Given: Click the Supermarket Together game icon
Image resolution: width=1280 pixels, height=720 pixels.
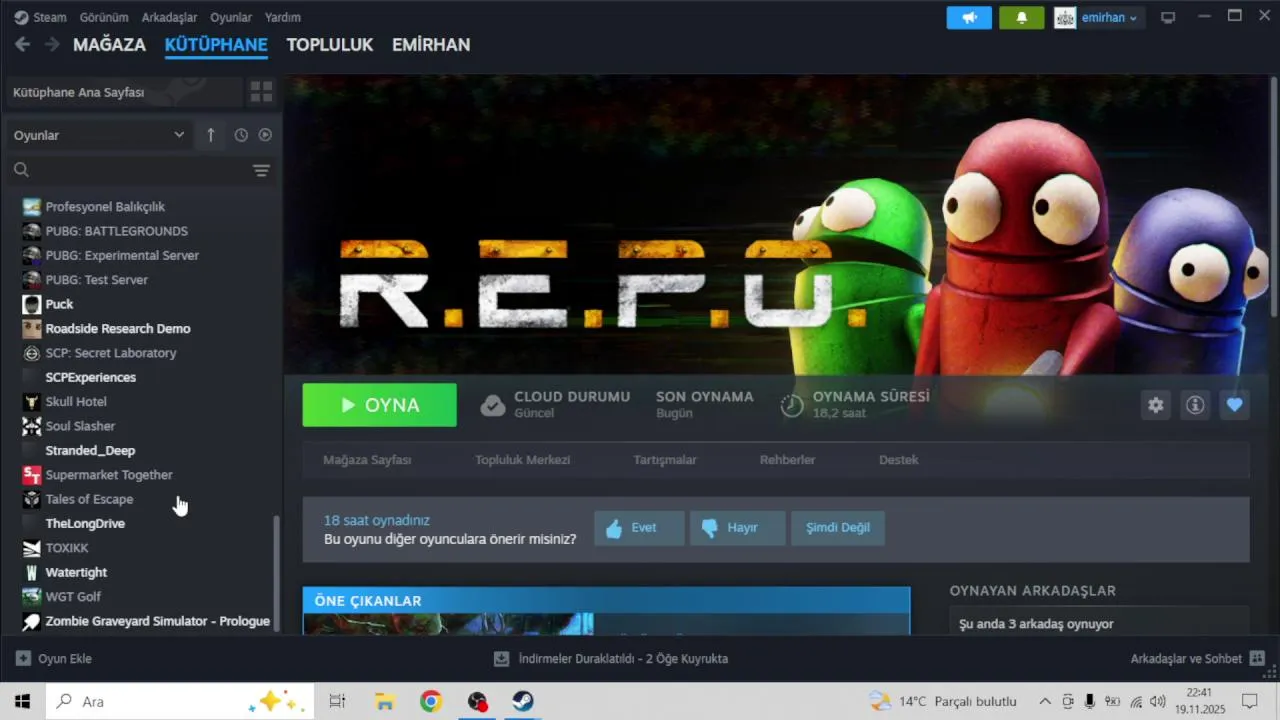Looking at the screenshot, I should [x=32, y=475].
